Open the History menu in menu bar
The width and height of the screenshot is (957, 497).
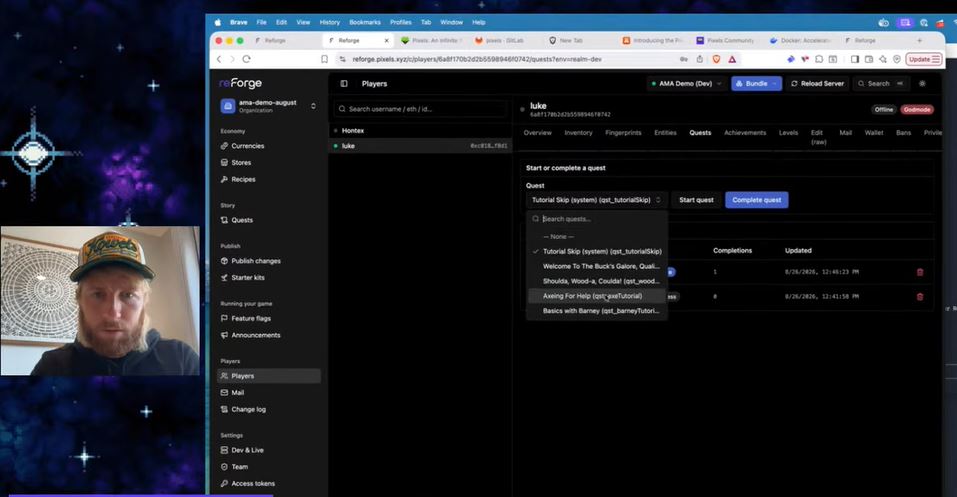click(330, 23)
